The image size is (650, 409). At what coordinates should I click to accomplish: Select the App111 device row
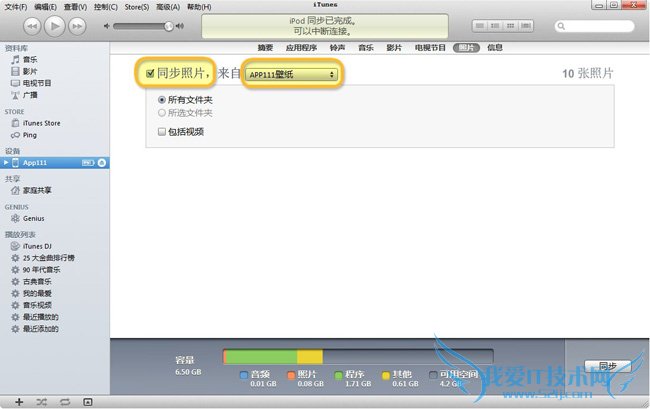click(55, 163)
